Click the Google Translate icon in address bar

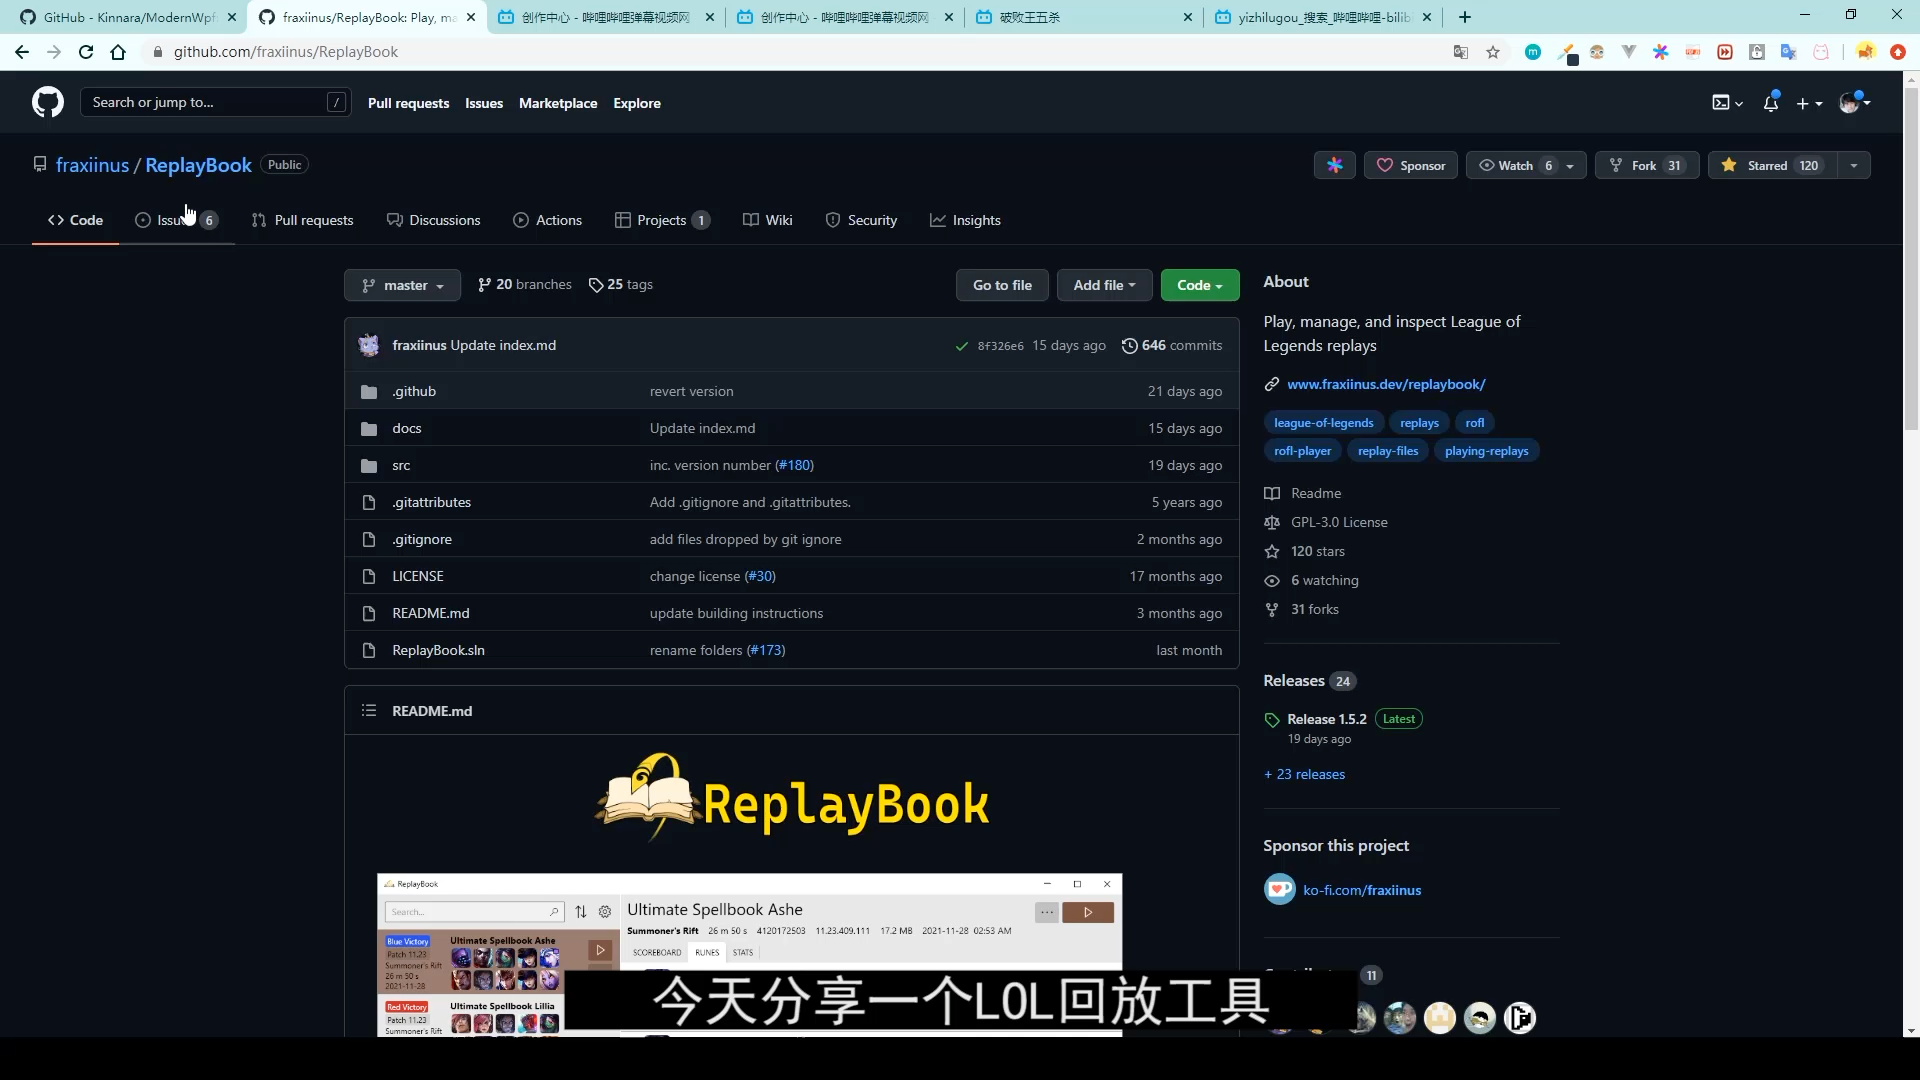coord(1461,52)
